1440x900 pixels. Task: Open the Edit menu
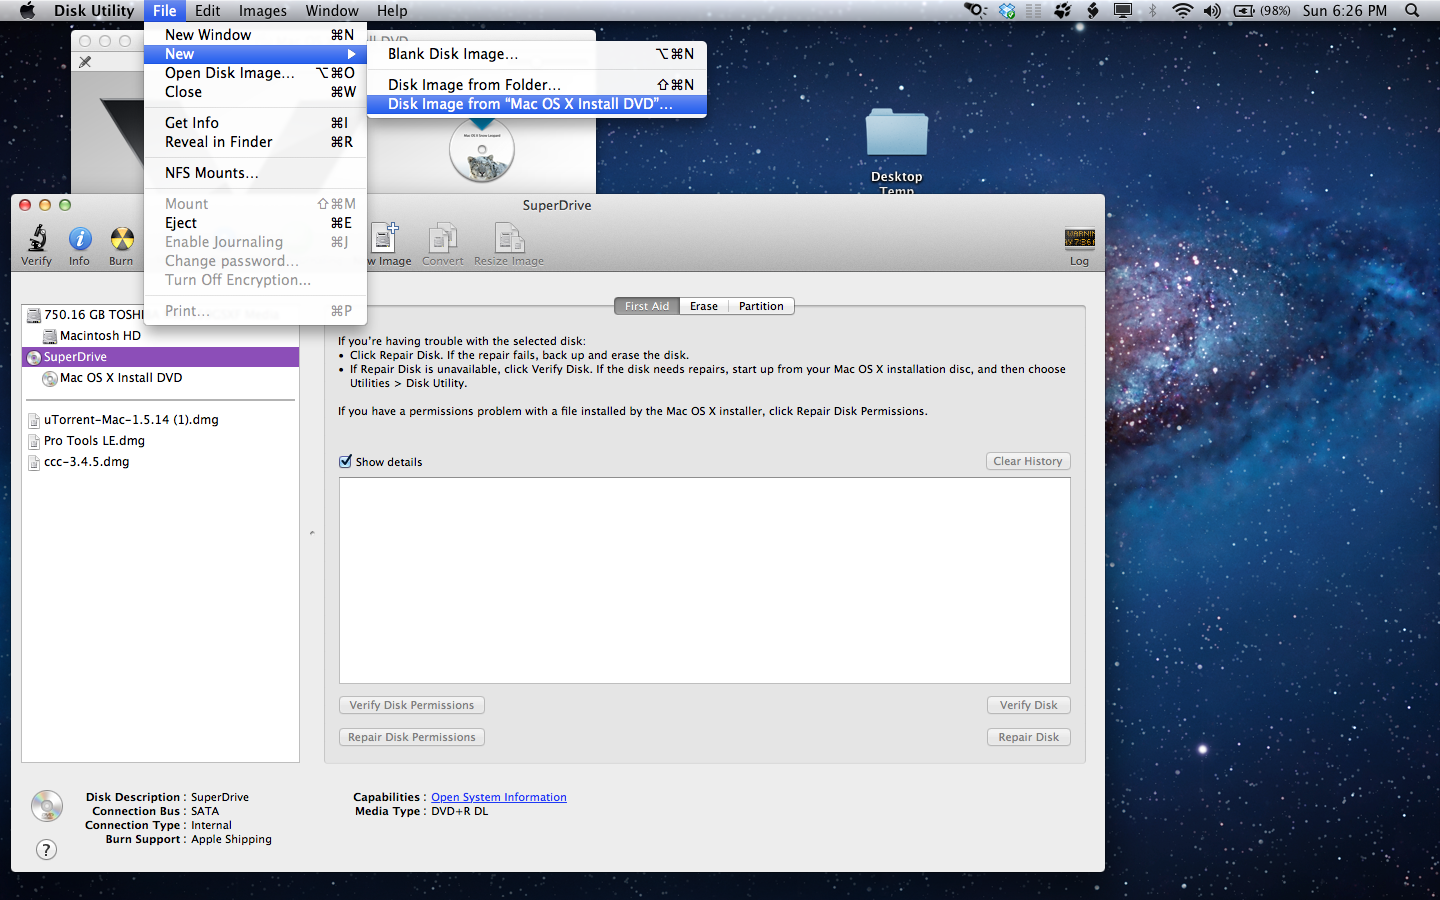click(x=208, y=10)
